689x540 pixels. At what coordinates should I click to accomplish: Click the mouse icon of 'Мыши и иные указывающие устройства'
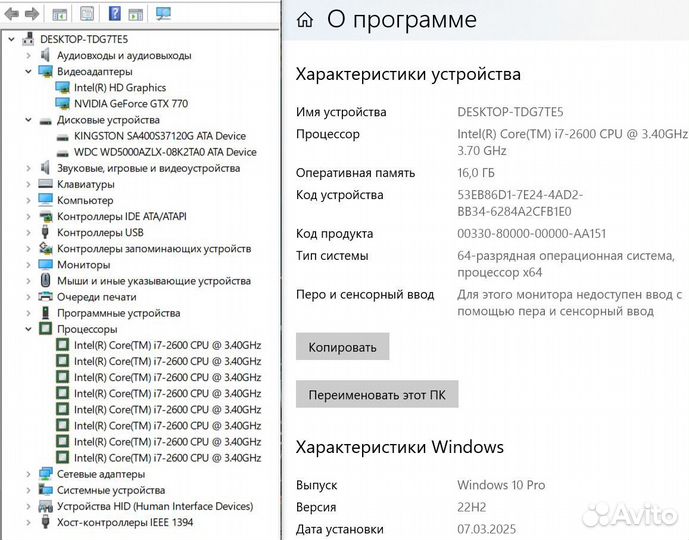click(x=45, y=280)
